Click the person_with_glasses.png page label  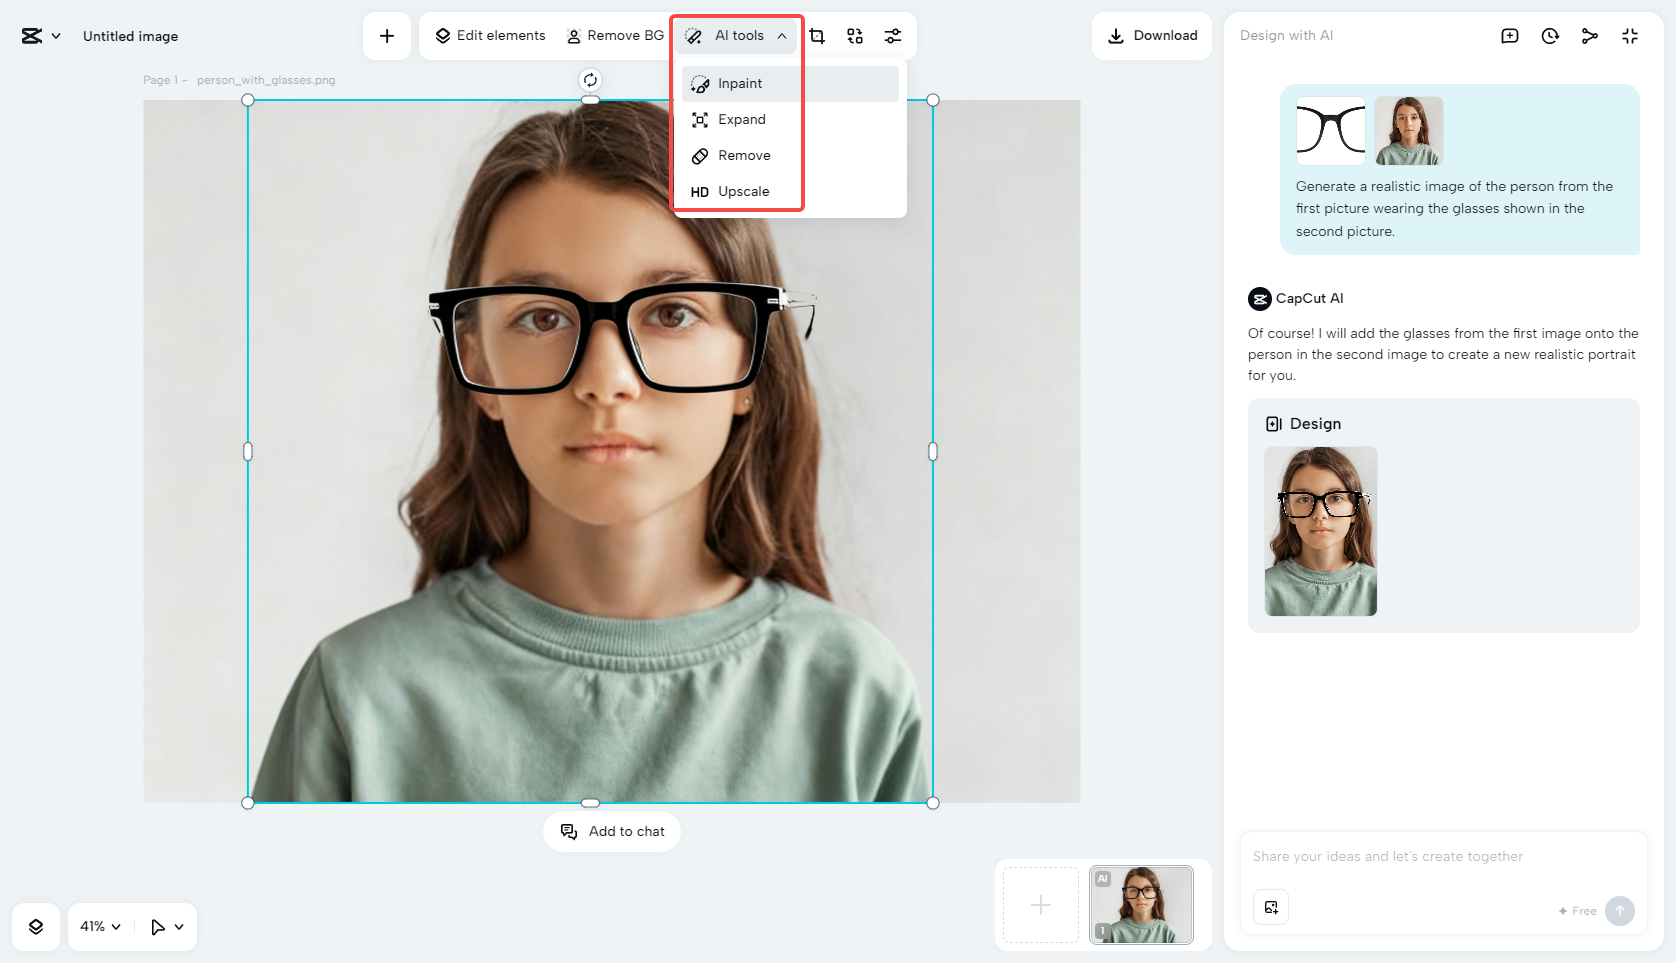point(266,80)
